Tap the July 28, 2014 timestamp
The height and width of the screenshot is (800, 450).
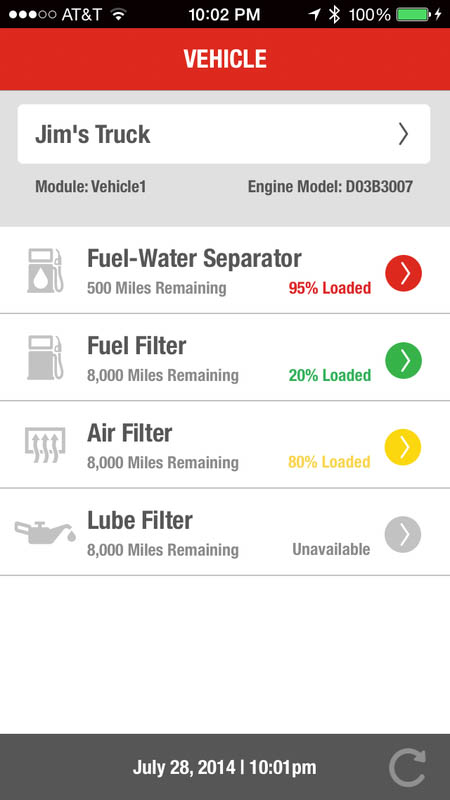point(224,767)
